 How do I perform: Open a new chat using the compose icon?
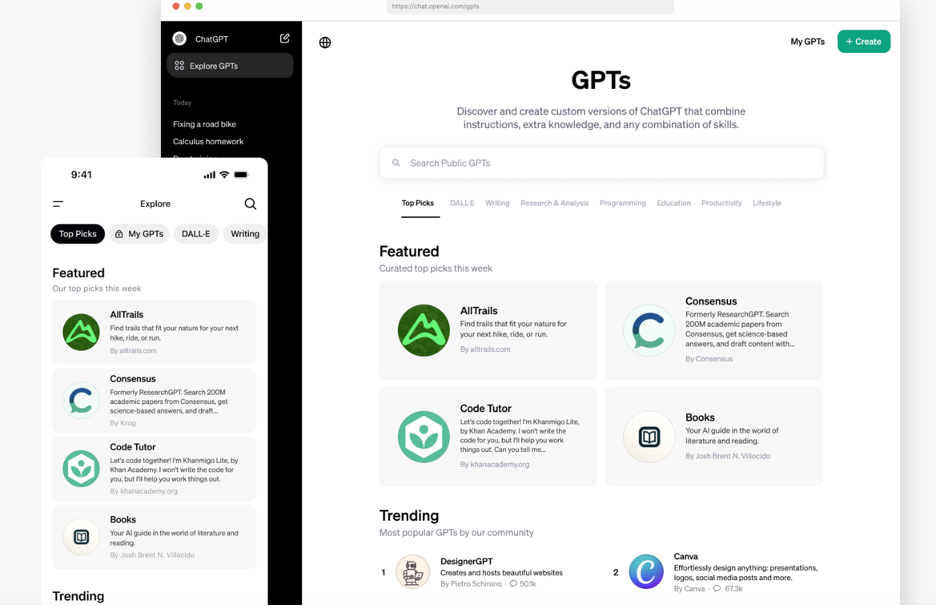(x=284, y=38)
